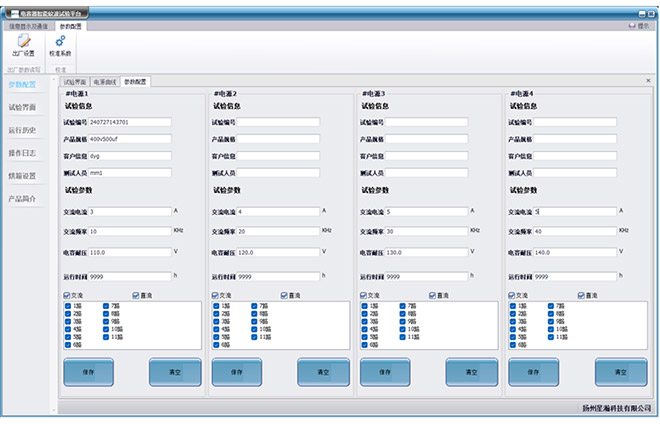Viewport: 660px width, 424px height.
Task: Open 参数配置 in the left sidebar
Action: tap(22, 85)
